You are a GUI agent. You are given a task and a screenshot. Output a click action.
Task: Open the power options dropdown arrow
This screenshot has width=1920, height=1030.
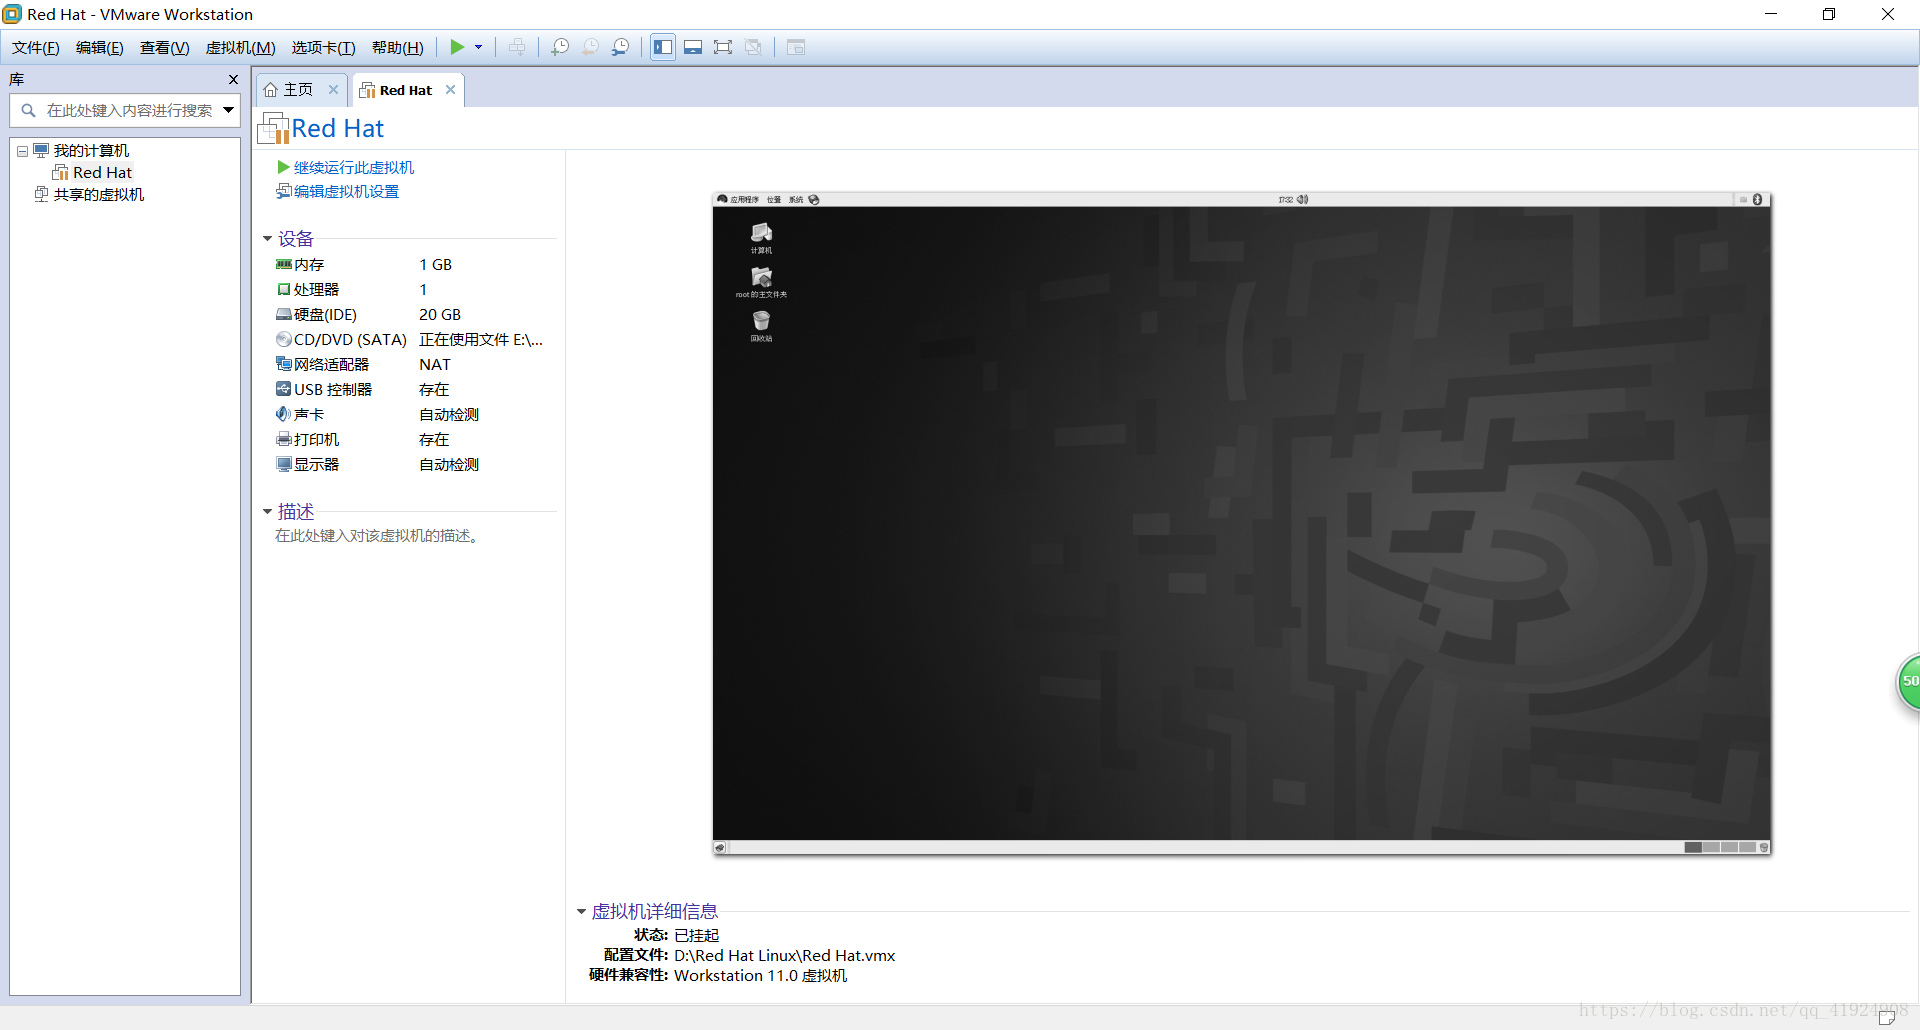[479, 47]
